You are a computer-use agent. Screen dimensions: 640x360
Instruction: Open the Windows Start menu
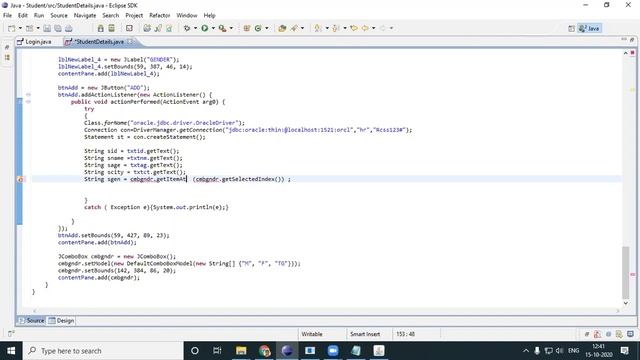pyautogui.click(x=11, y=351)
